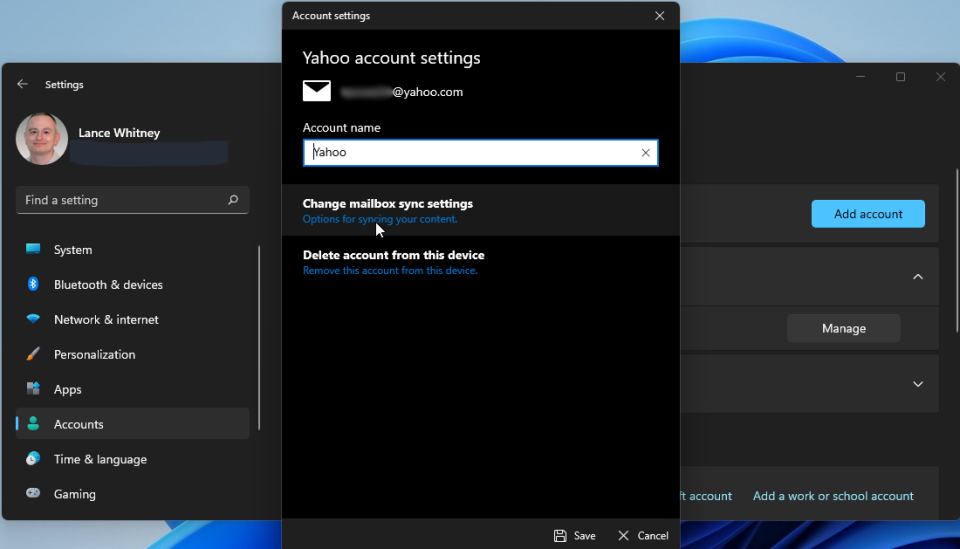Click the Bluetooth & devices icon
The image size is (960, 549).
(x=33, y=285)
